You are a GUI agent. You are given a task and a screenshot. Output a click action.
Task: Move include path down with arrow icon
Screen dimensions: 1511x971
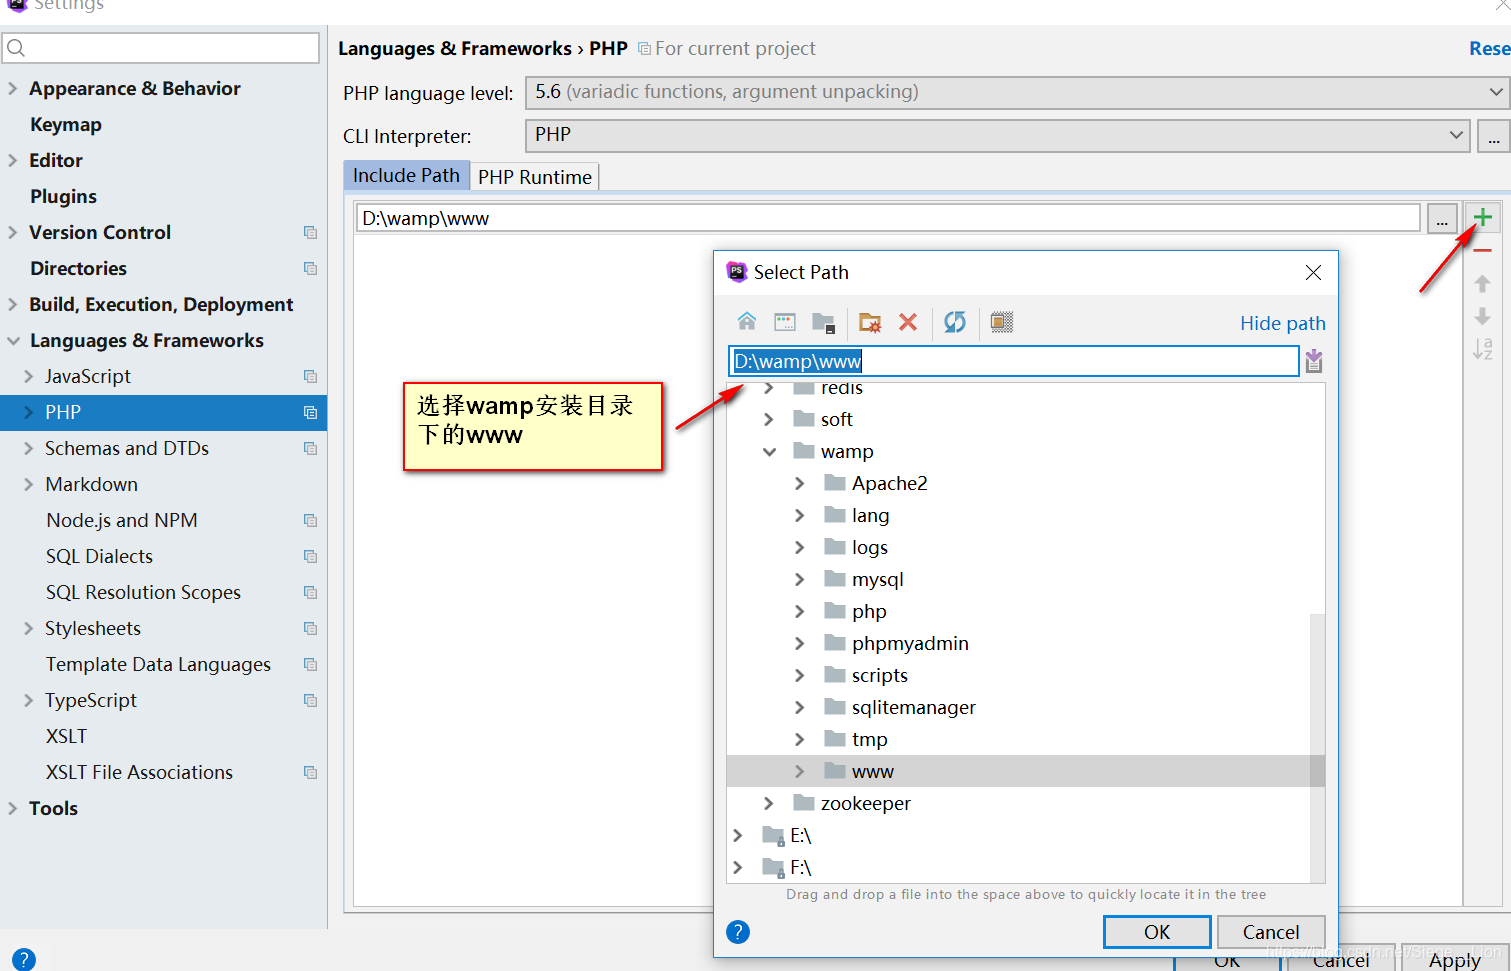coord(1483,316)
